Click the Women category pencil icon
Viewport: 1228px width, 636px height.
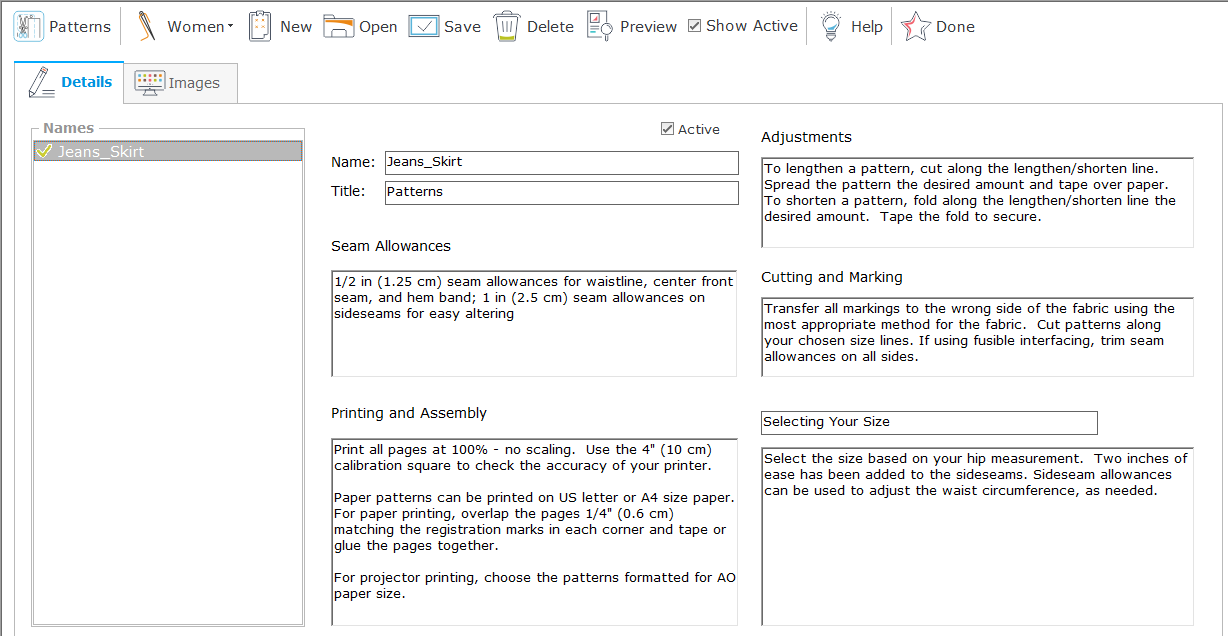pyautogui.click(x=147, y=27)
